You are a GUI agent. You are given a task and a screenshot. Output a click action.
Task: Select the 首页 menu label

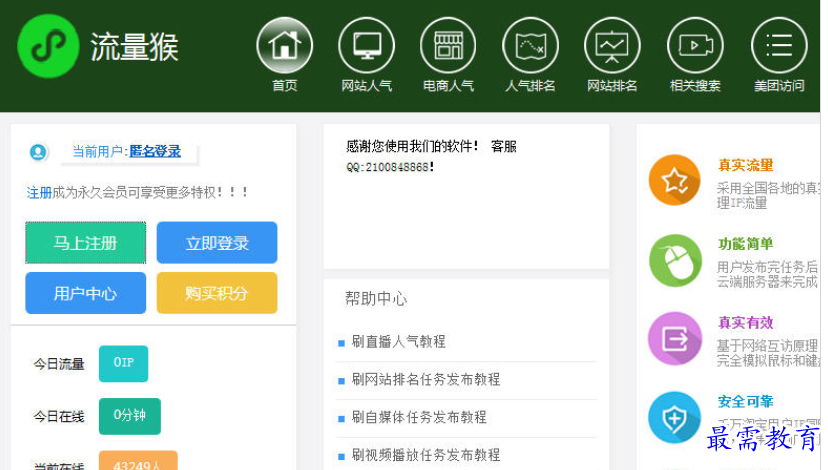click(x=285, y=86)
